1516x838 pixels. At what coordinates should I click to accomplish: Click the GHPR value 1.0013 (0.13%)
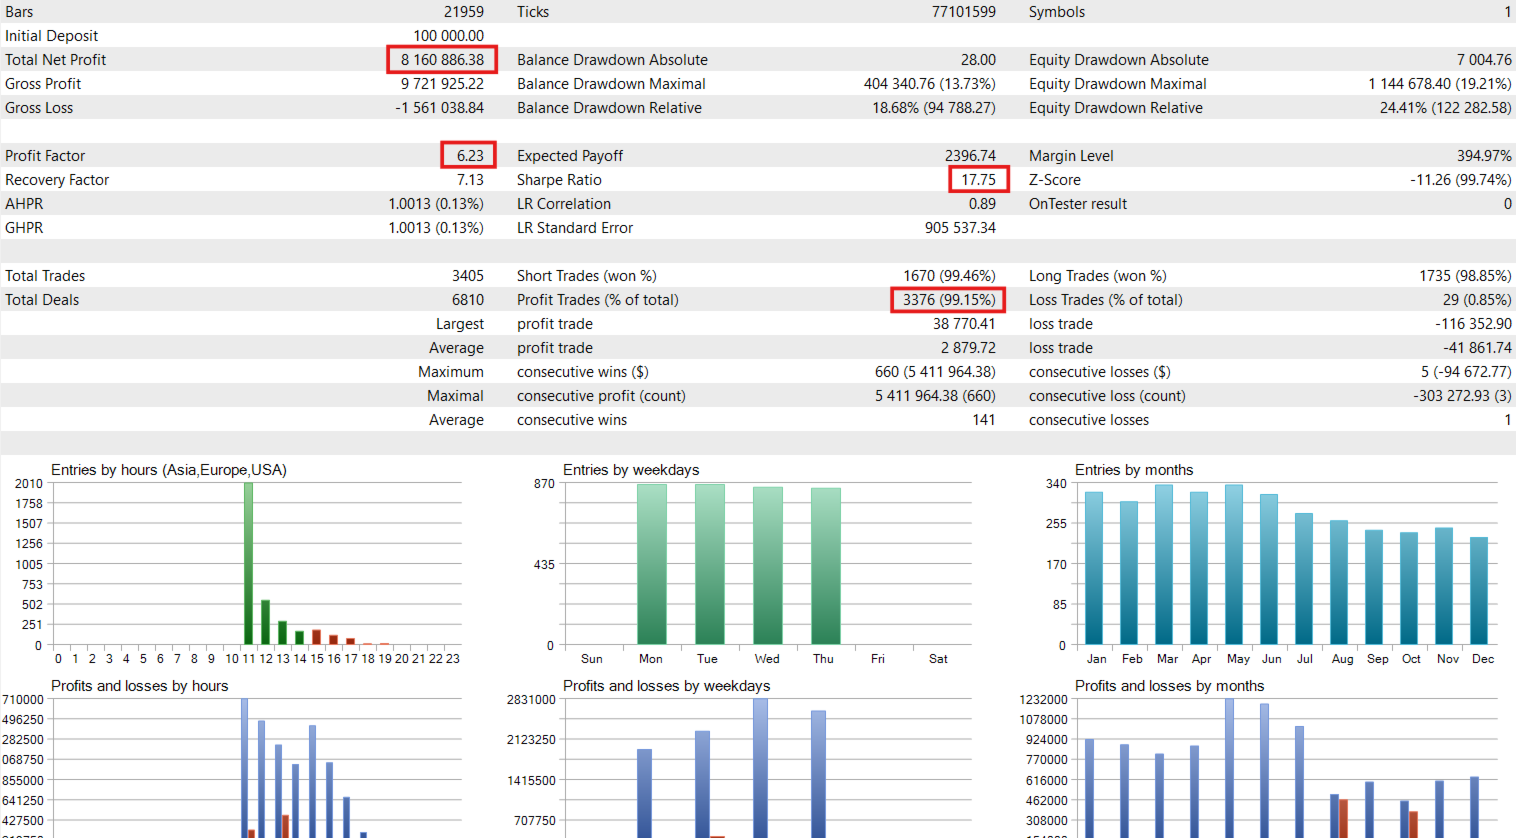pyautogui.click(x=436, y=228)
